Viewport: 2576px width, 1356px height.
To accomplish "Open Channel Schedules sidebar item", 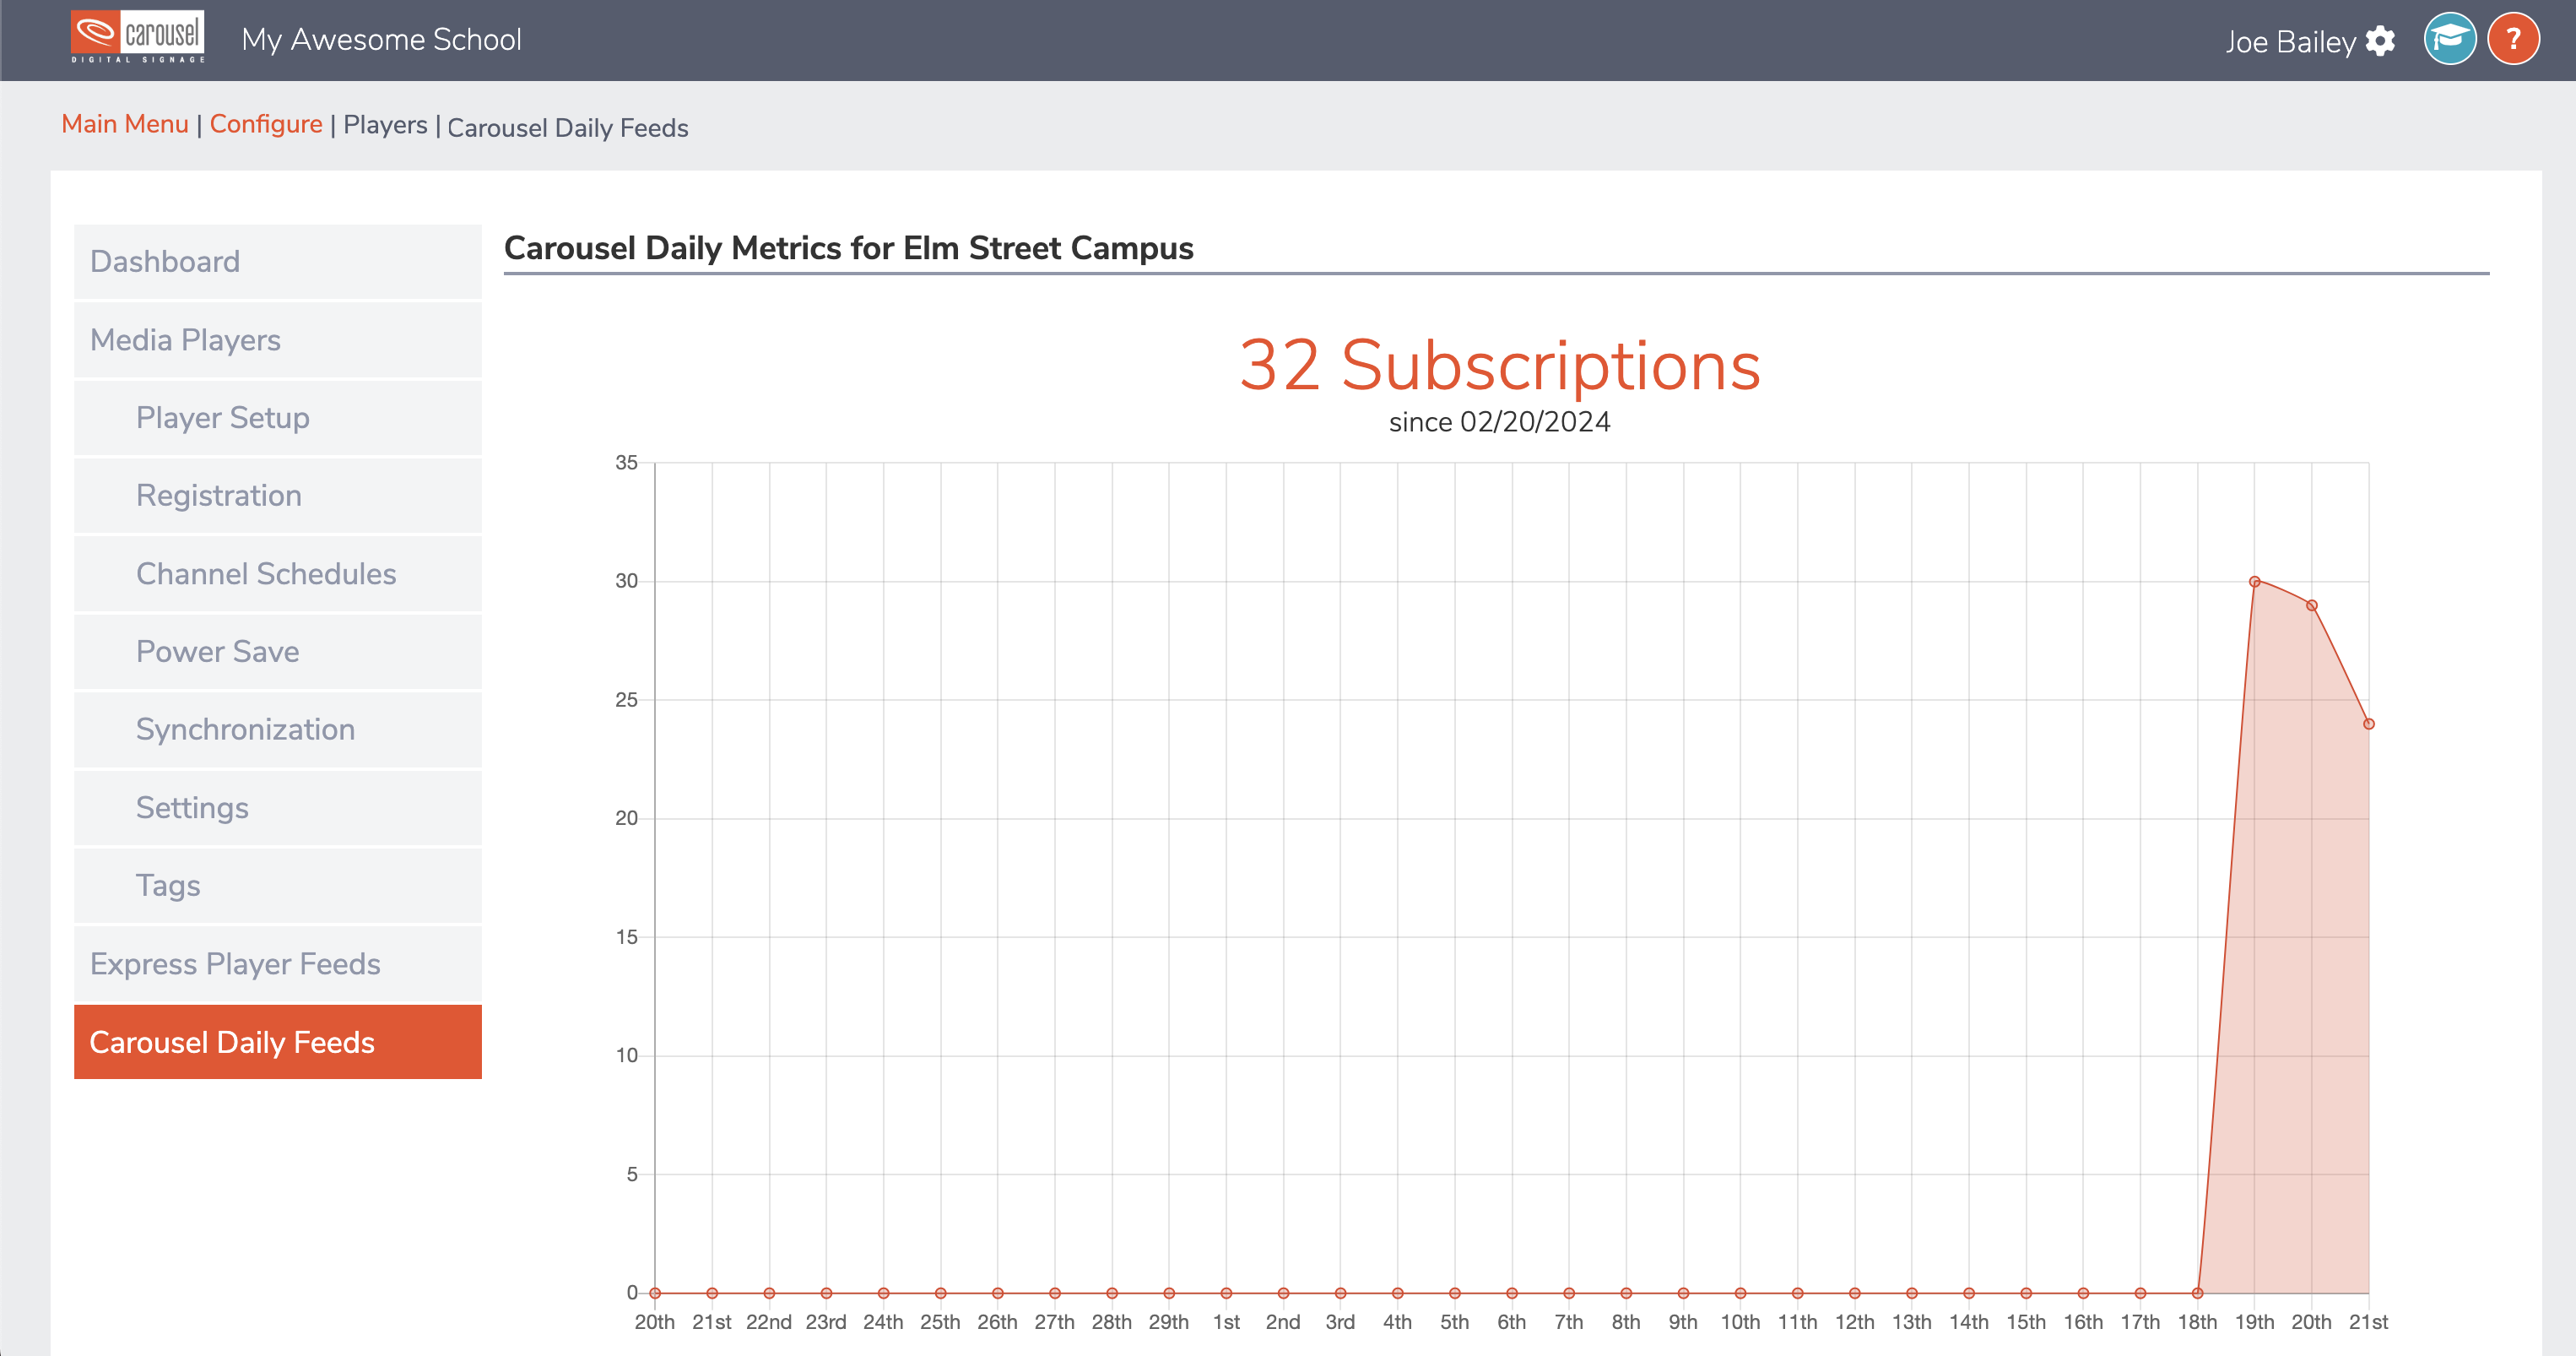I will point(278,574).
